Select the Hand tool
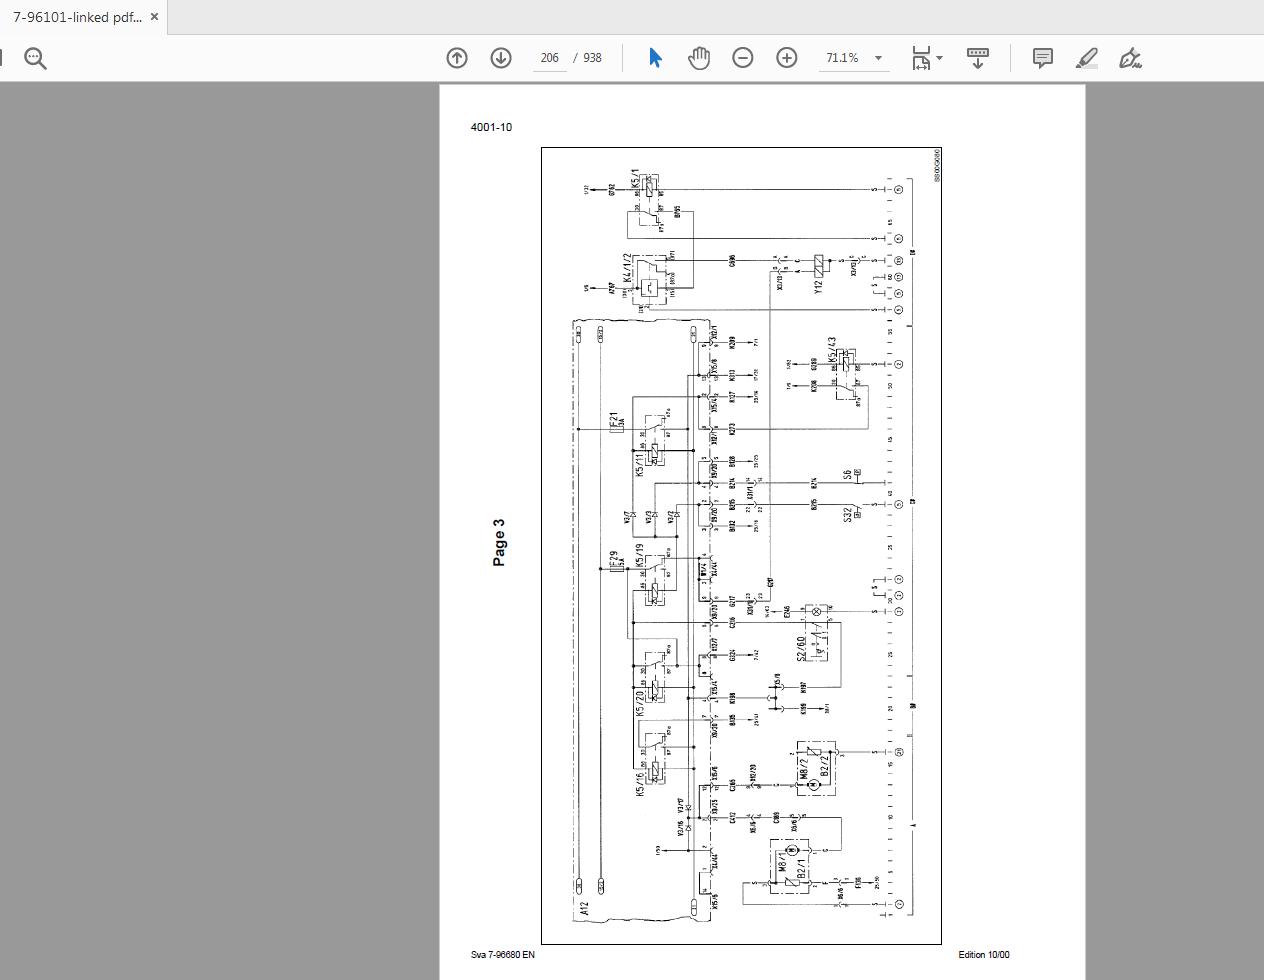 pos(698,57)
